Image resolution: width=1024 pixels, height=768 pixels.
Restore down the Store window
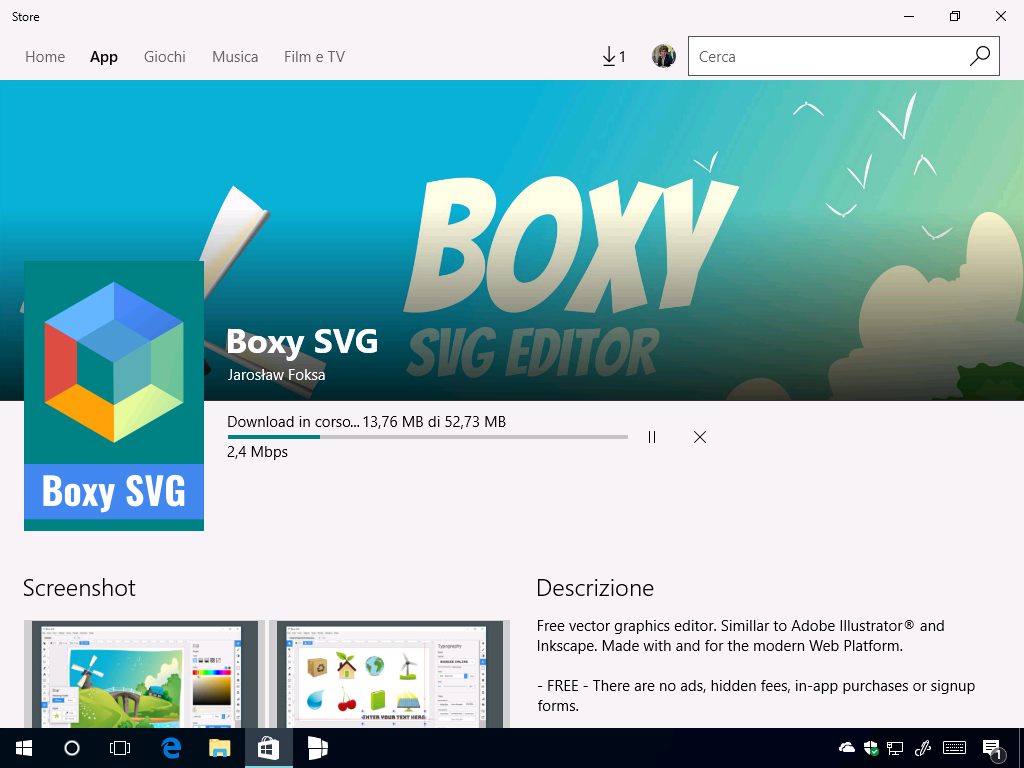click(955, 16)
